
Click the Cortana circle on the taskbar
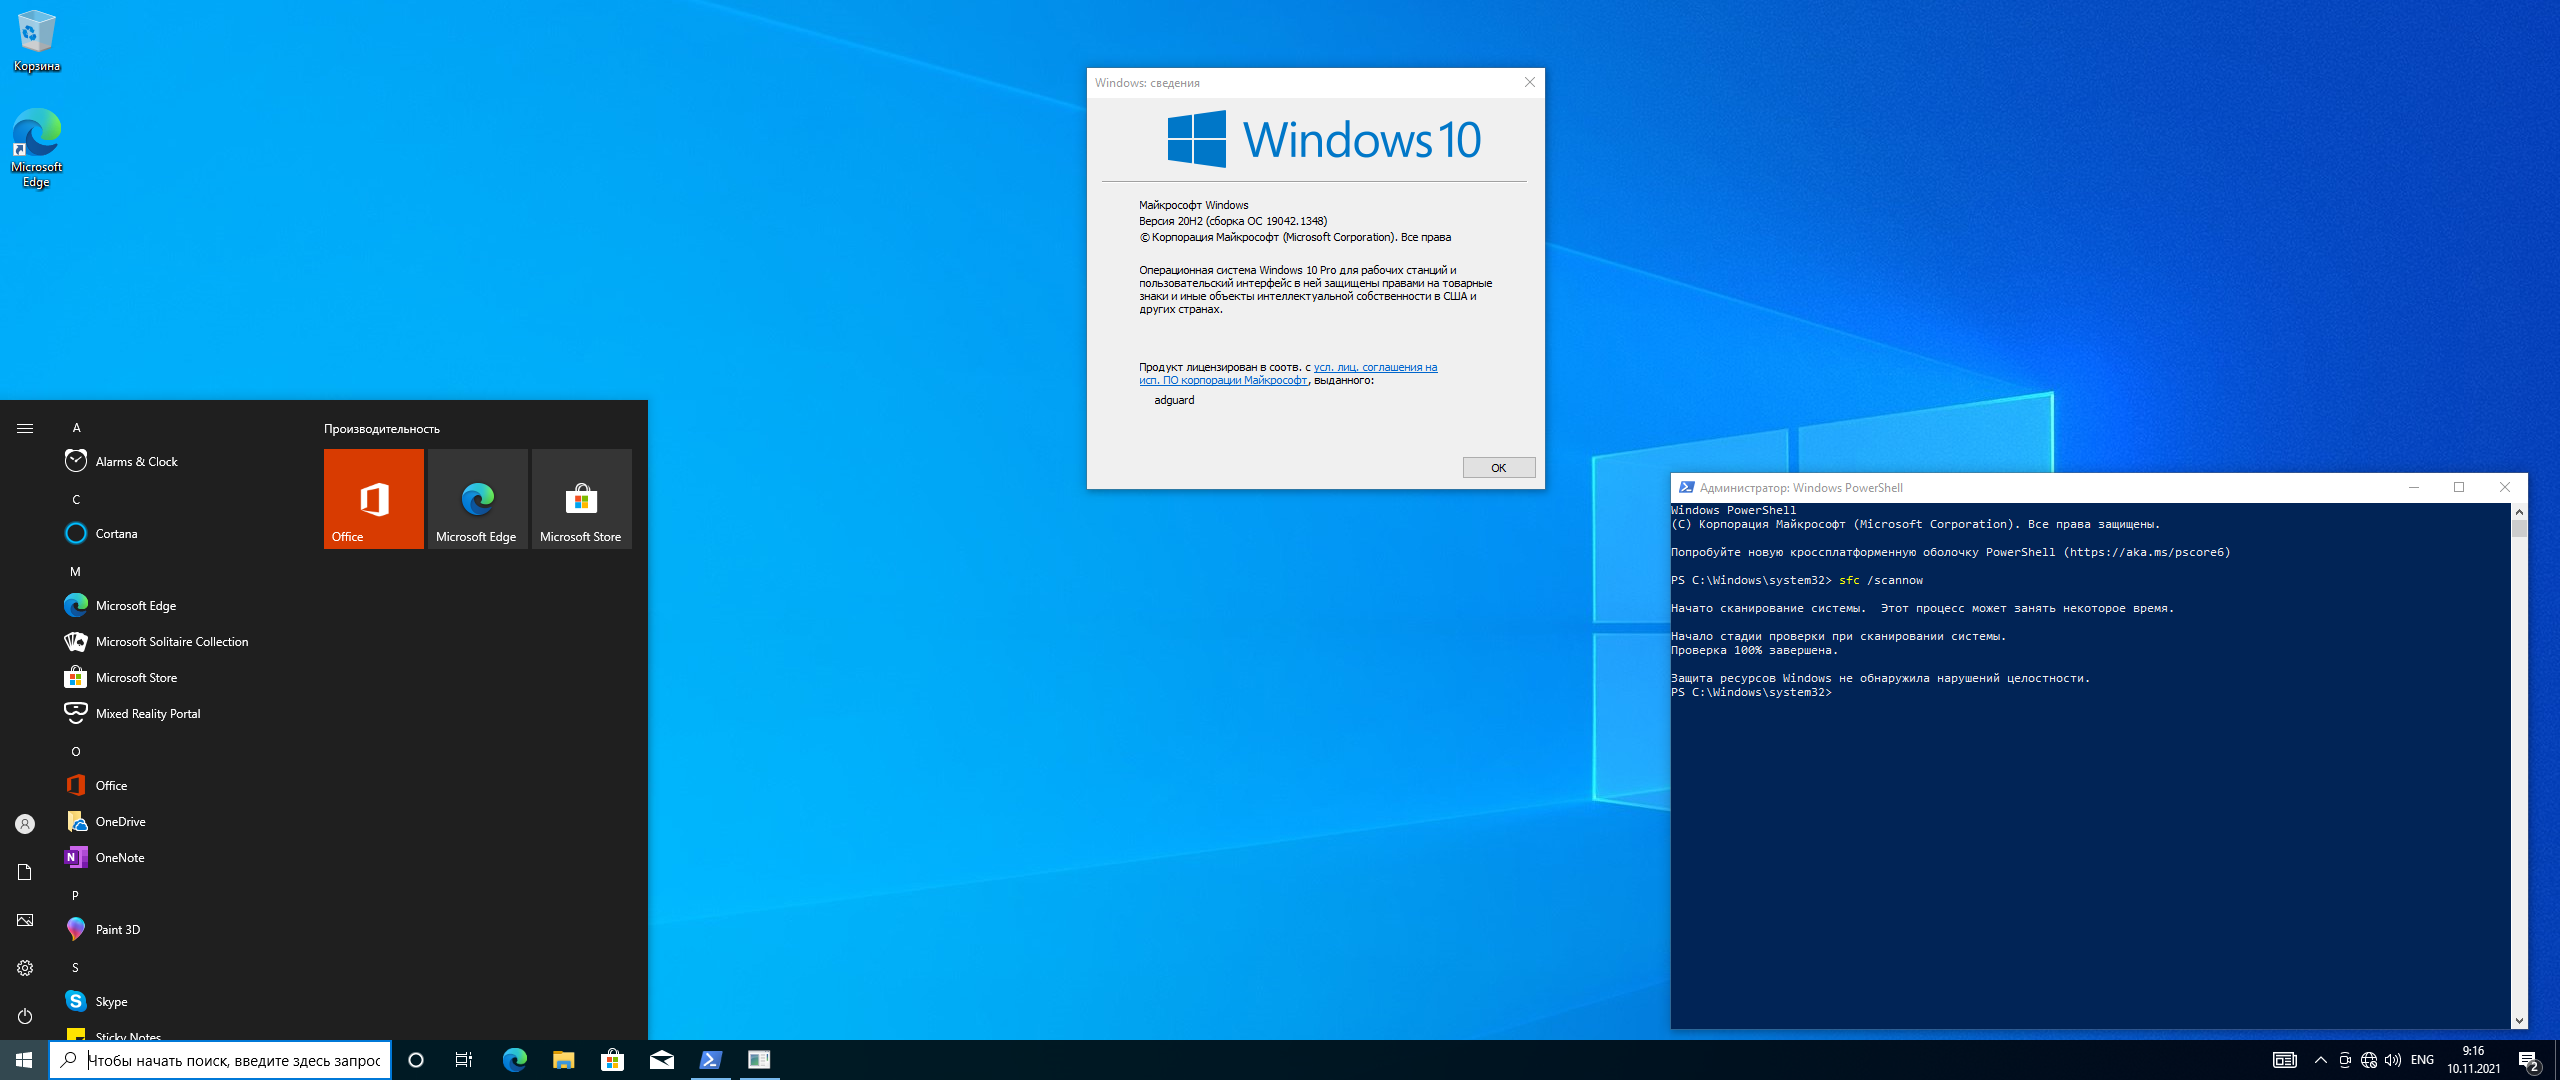416,1060
